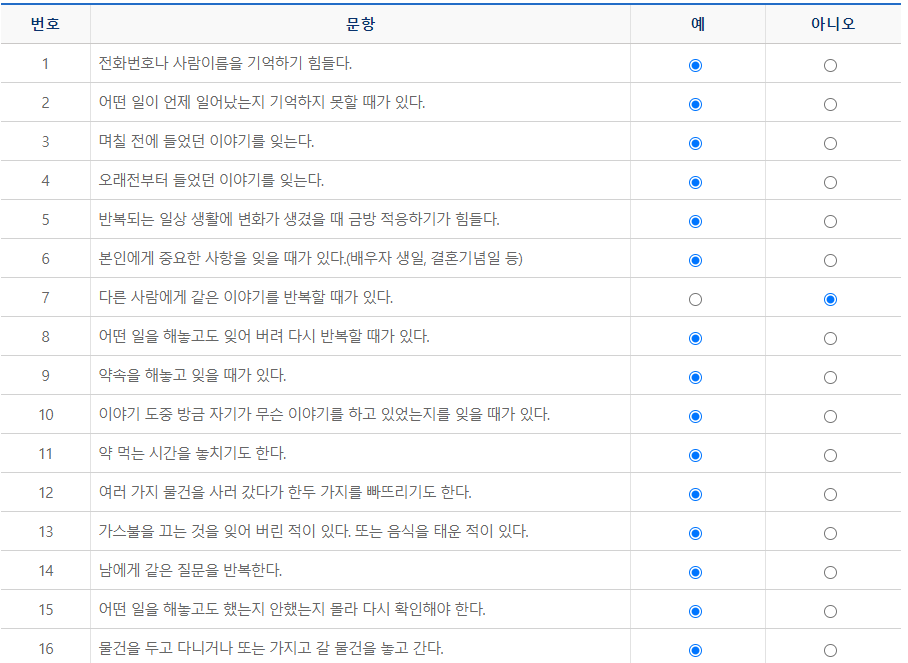The width and height of the screenshot is (908, 663).
Task: Click the 문항 column header
Action: click(x=360, y=24)
